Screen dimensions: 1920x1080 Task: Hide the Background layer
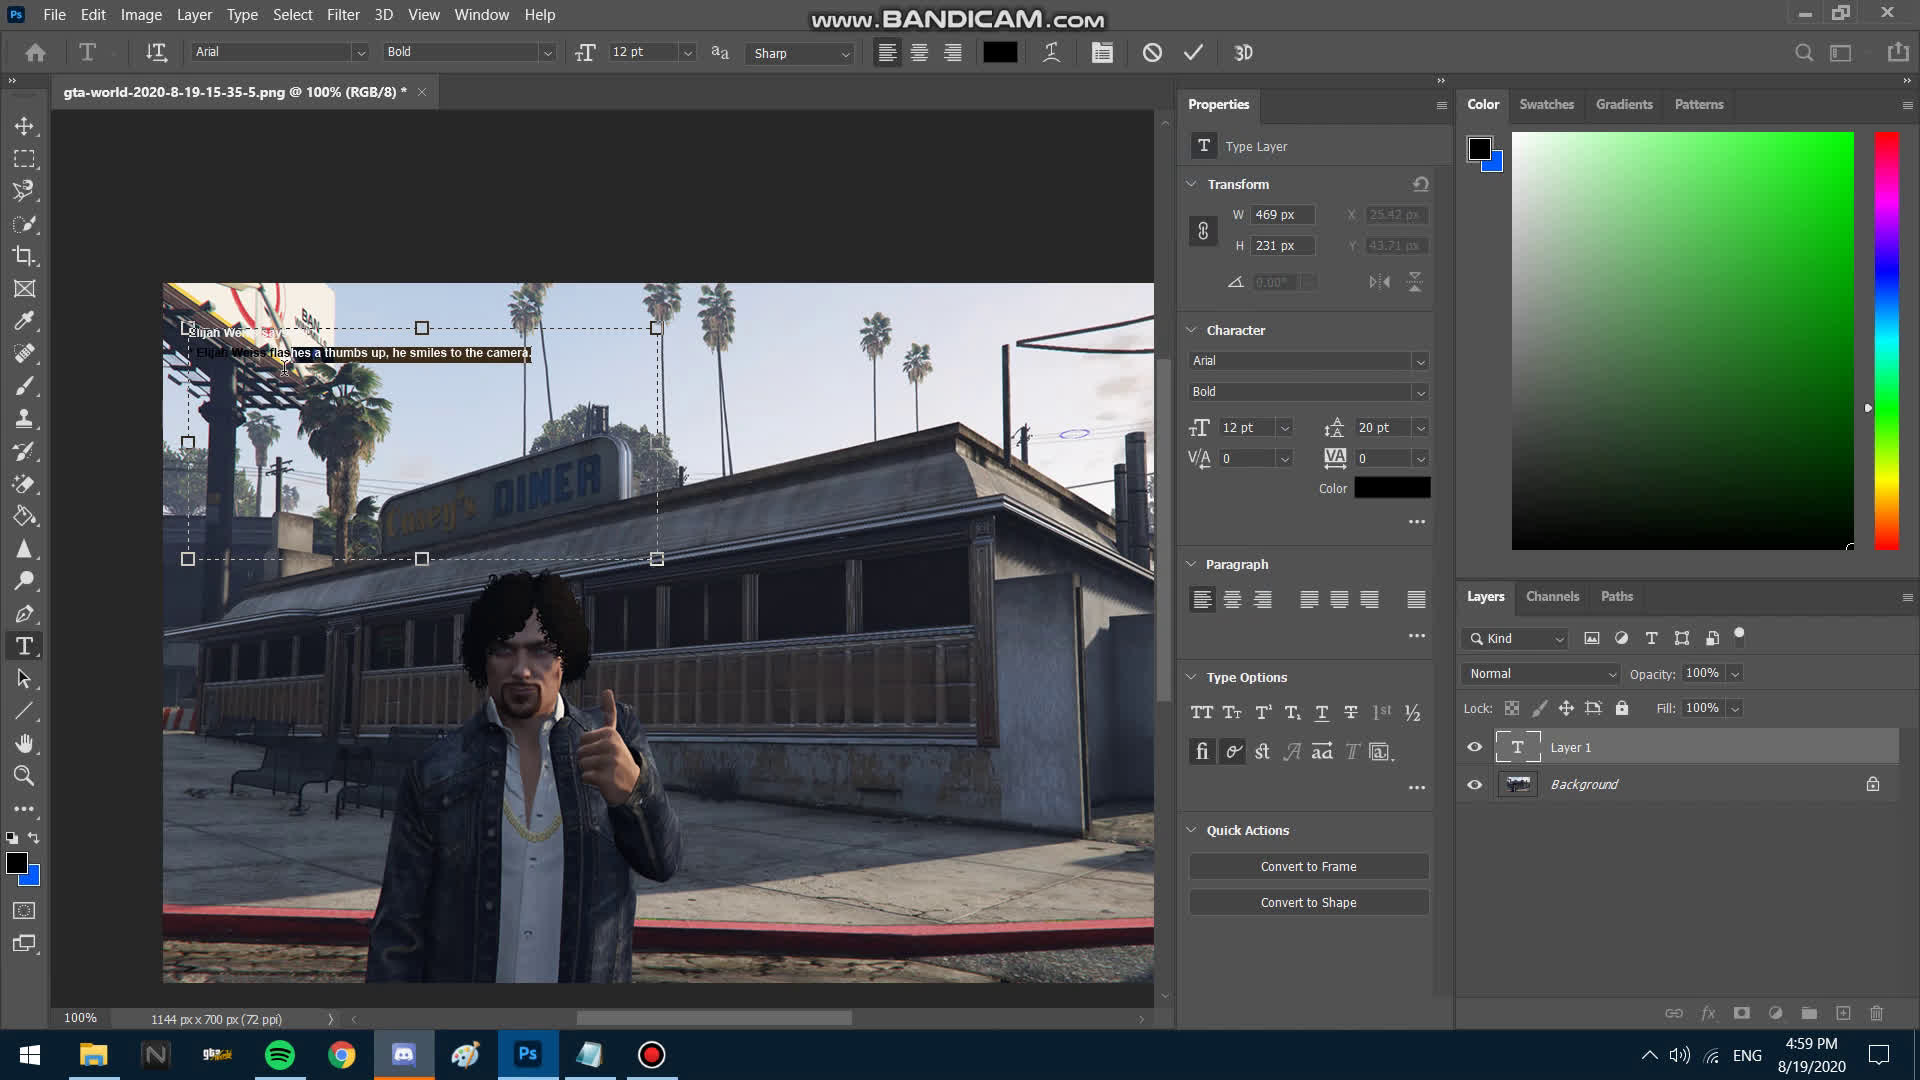[1474, 784]
